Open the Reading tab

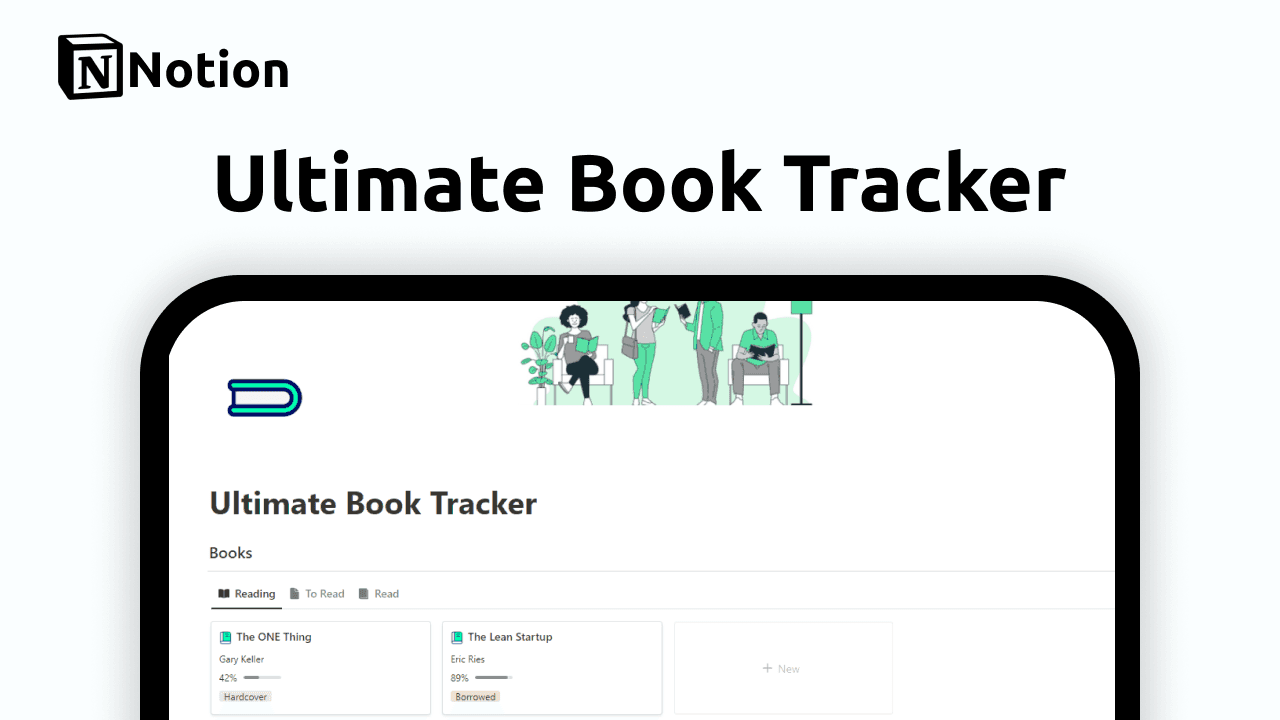(x=246, y=594)
